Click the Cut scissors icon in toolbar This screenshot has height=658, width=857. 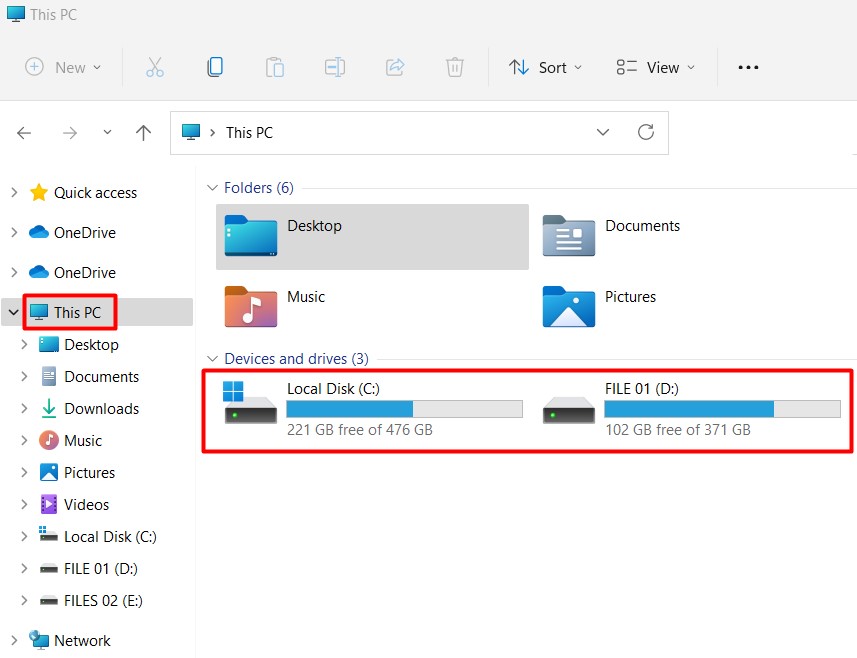pyautogui.click(x=154, y=67)
